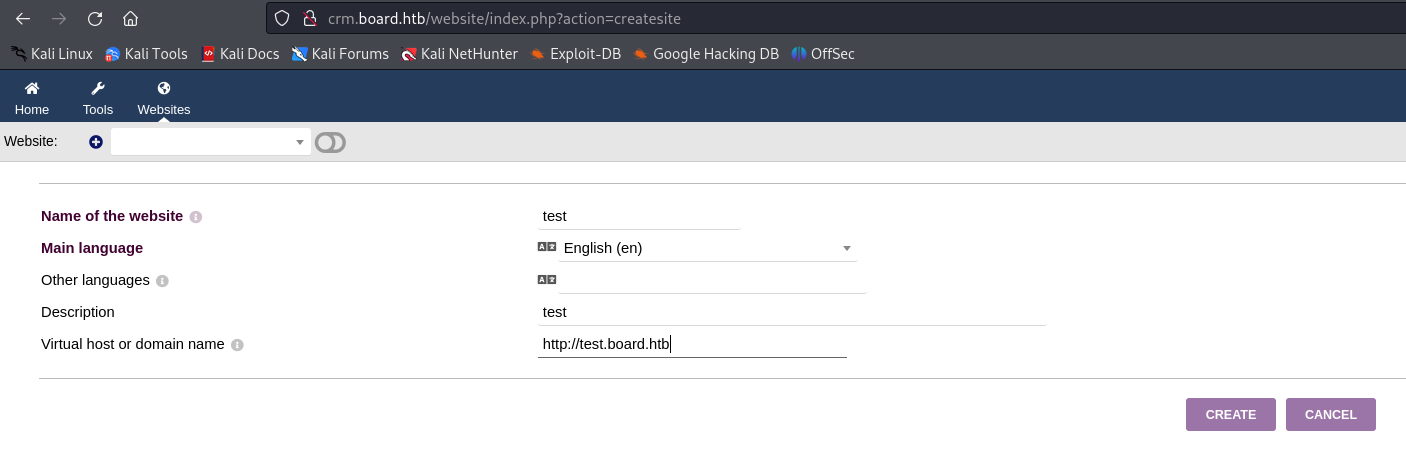The height and width of the screenshot is (462, 1406).
Task: Click the Other languages selection field
Action: pos(712,280)
